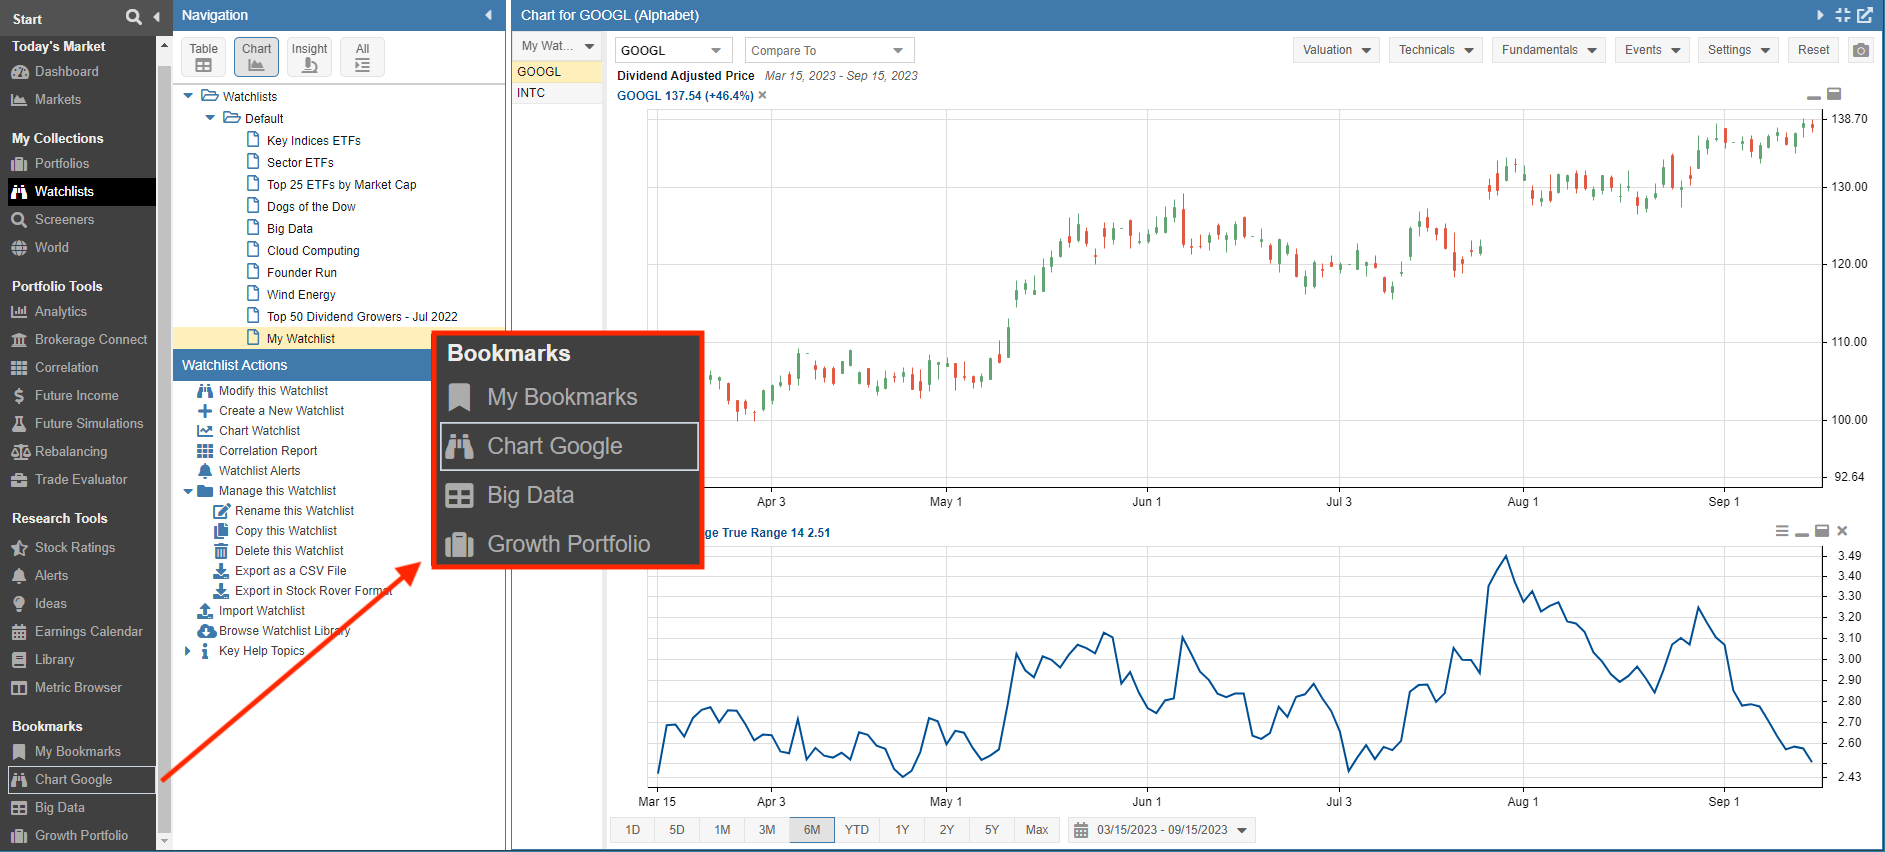Switch Navigation view to All
The height and width of the screenshot is (852, 1885).
click(362, 57)
